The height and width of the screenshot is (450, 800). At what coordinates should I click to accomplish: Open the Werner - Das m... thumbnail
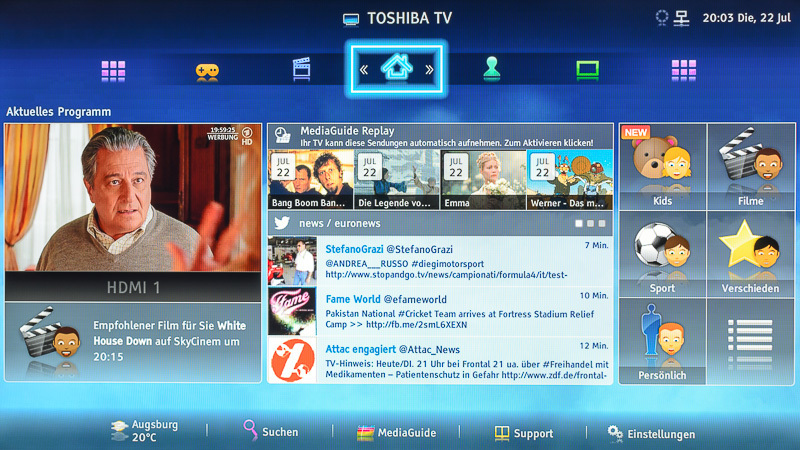[x=570, y=180]
